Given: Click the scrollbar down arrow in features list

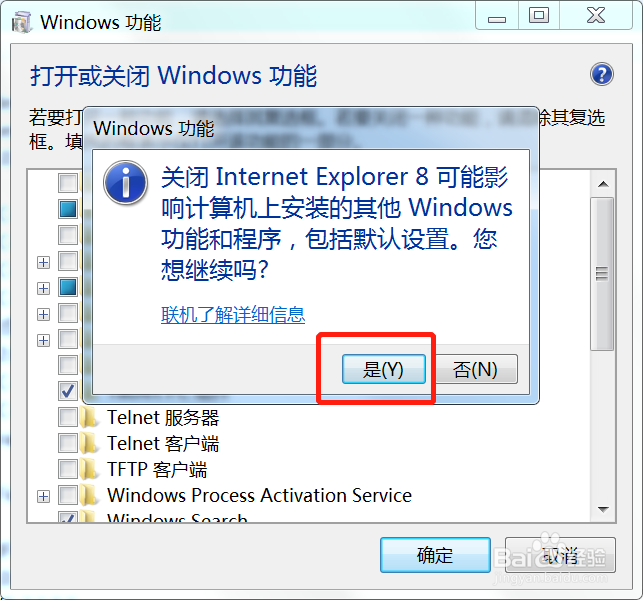Looking at the screenshot, I should (x=603, y=509).
